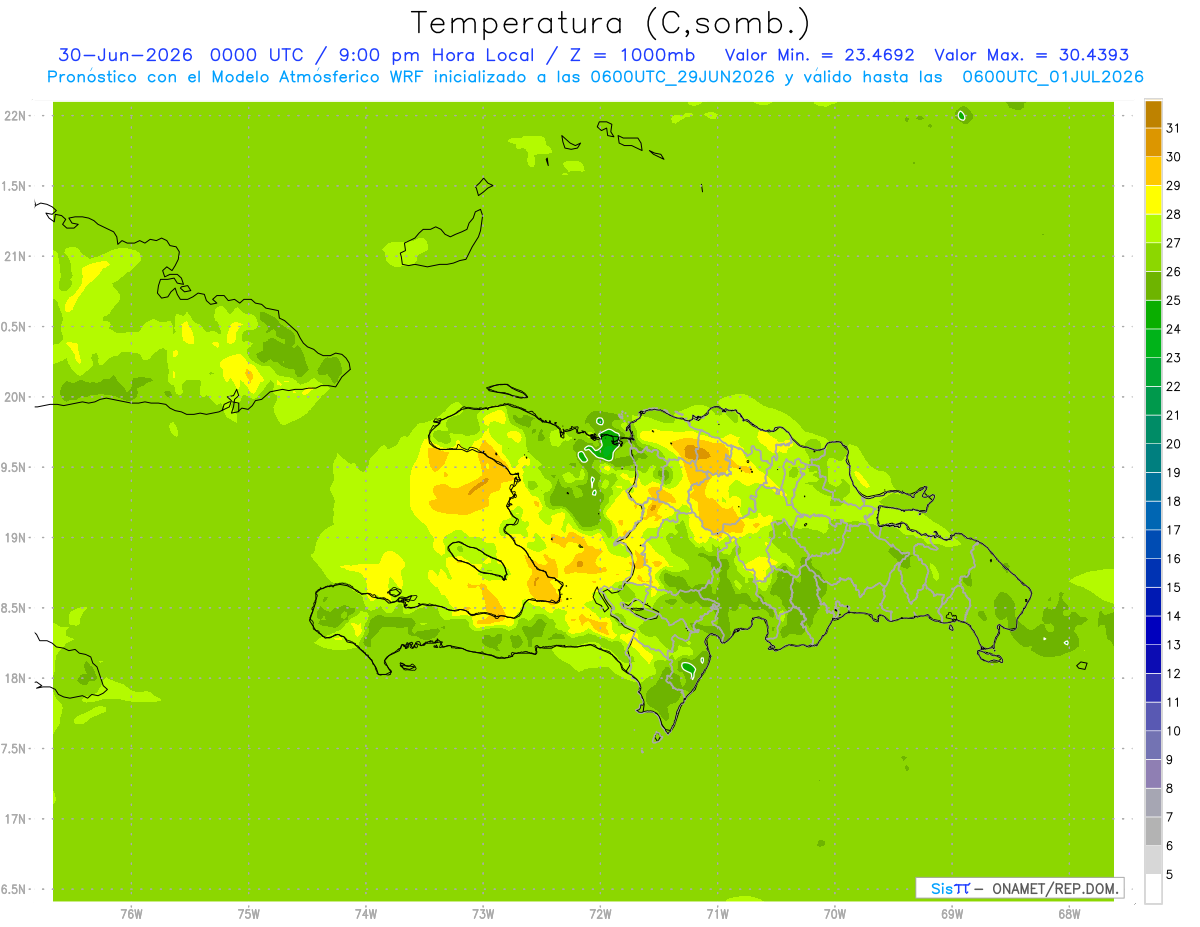Click the purple 9–10 legend swatch

pyautogui.click(x=1153, y=745)
